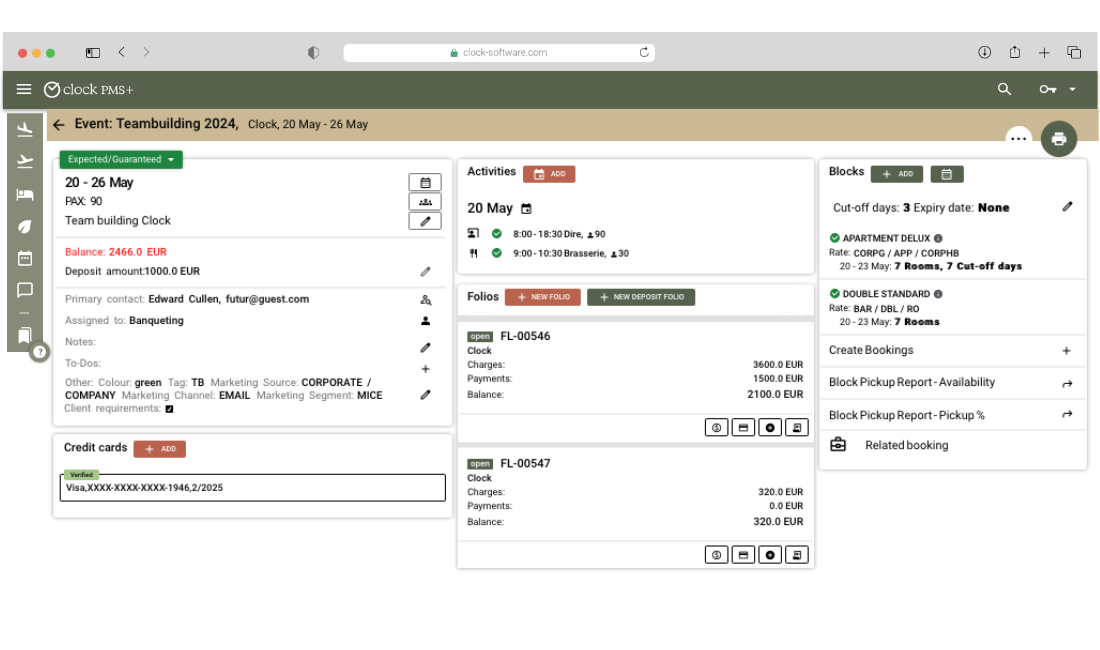The height and width of the screenshot is (650, 1100).
Task: Click FL-00546 card payment icon
Action: point(743,428)
